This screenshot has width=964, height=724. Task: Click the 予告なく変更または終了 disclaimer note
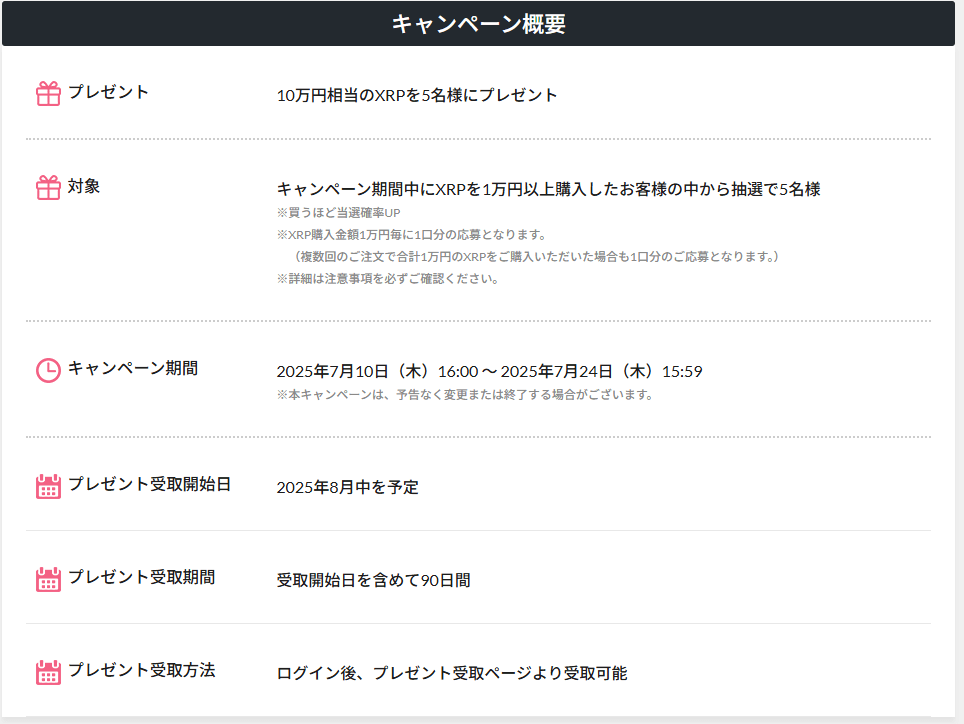[x=464, y=395]
